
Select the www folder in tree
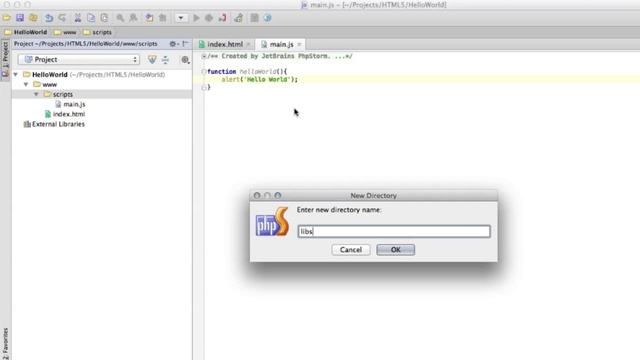click(x=49, y=84)
